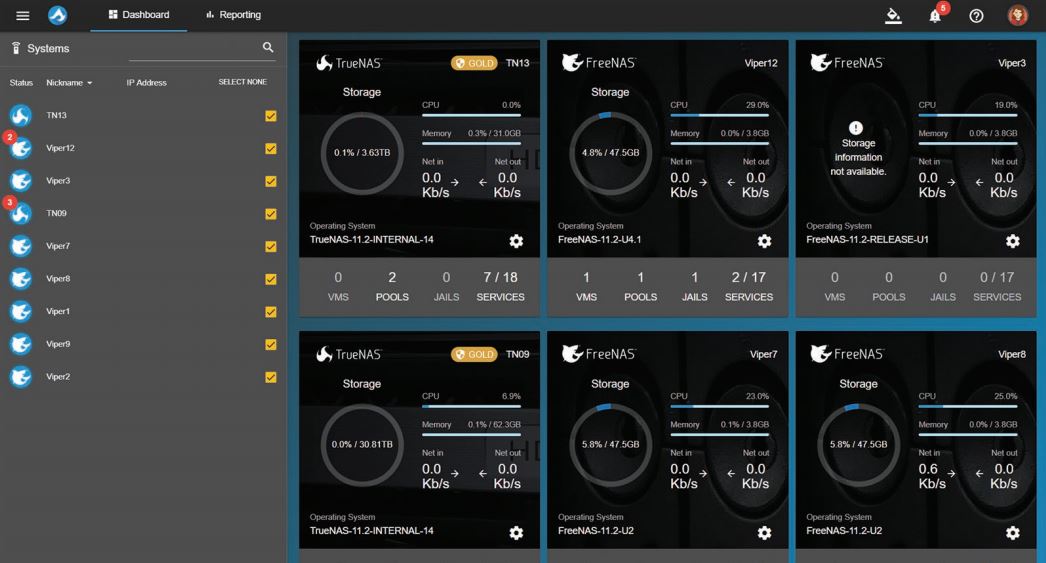Open settings gear on Viper12 card
Screen dimensions: 1046x563
tap(764, 241)
